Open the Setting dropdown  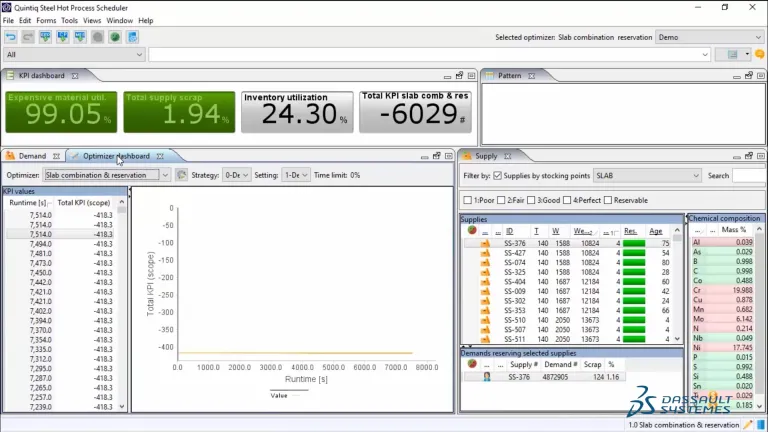[295, 175]
